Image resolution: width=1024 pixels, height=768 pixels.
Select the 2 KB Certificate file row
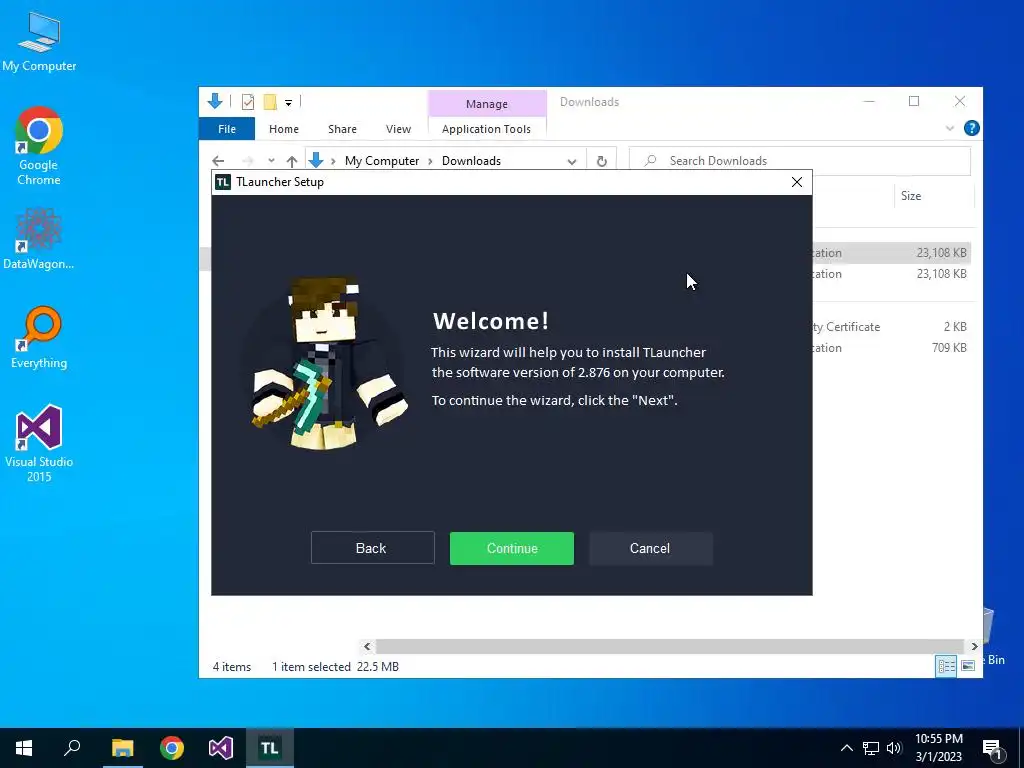(891, 327)
